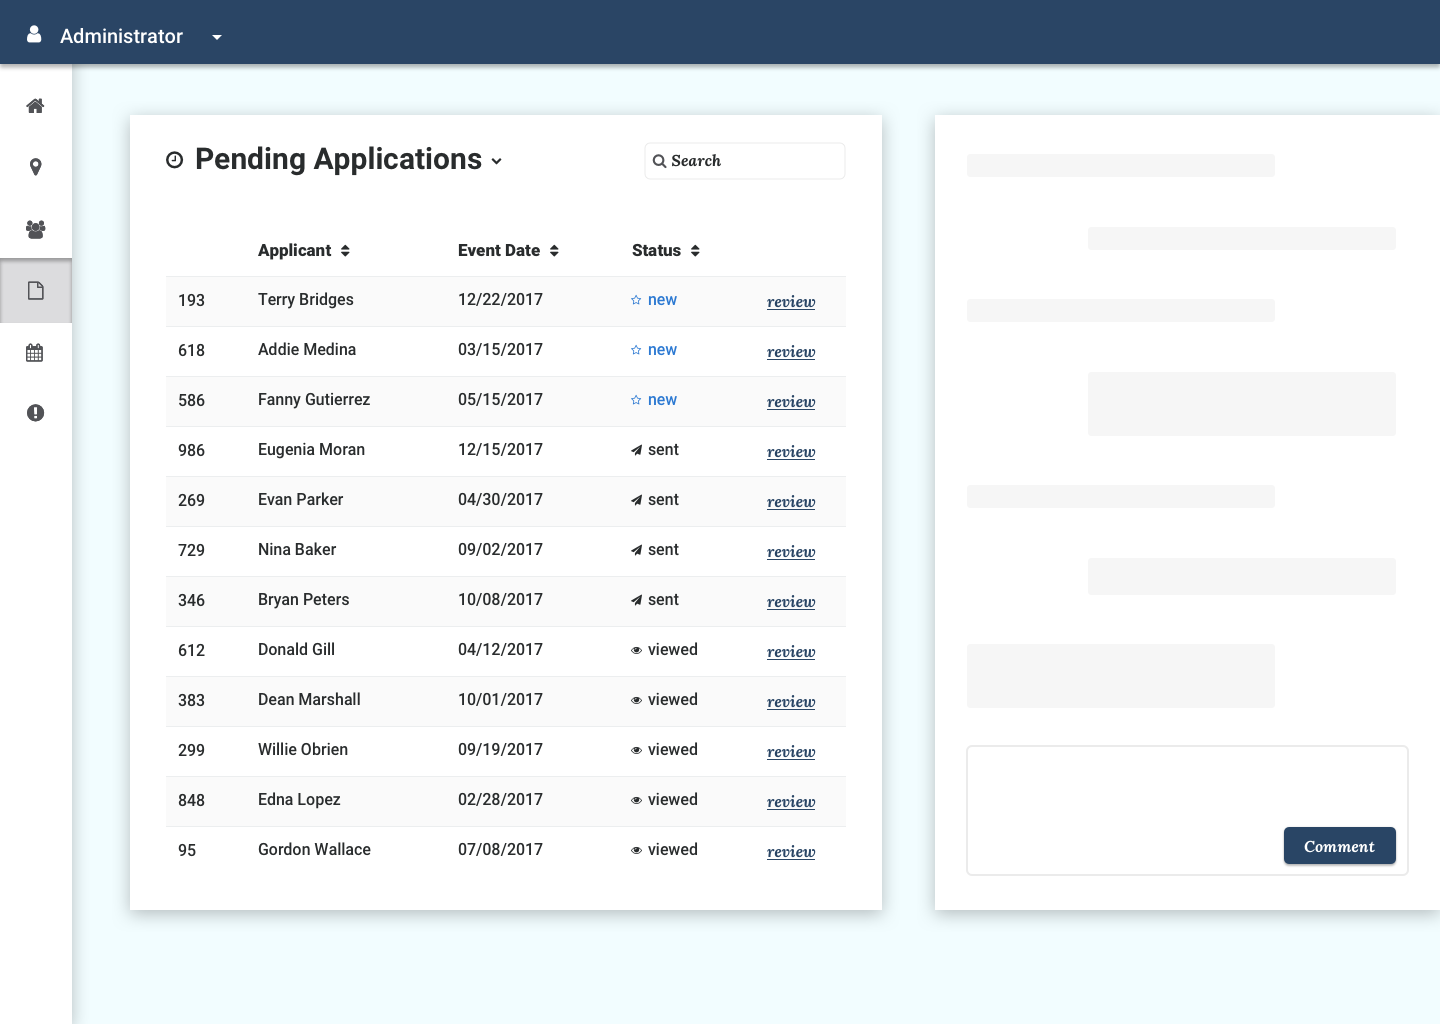The image size is (1440, 1024).
Task: Click the star icon in Fanny Gutierrez row
Action: coord(636,400)
